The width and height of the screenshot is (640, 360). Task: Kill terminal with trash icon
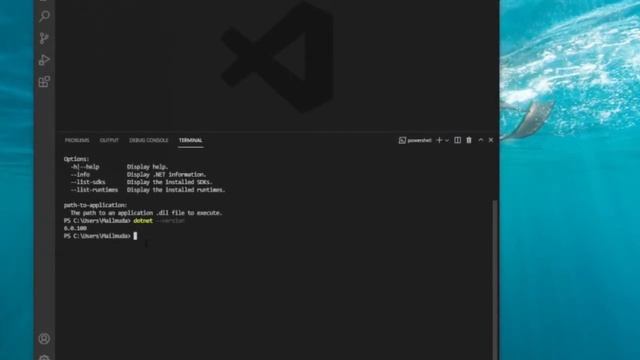(469, 140)
